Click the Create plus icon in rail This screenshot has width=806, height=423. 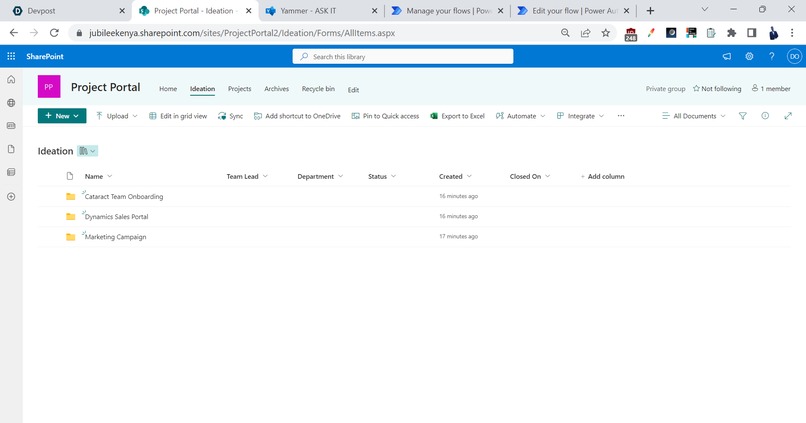click(11, 196)
